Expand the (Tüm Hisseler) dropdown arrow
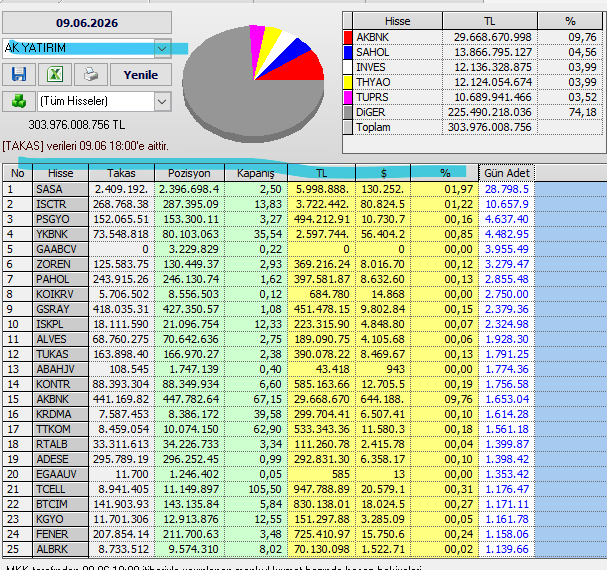607x570 pixels. (162, 102)
